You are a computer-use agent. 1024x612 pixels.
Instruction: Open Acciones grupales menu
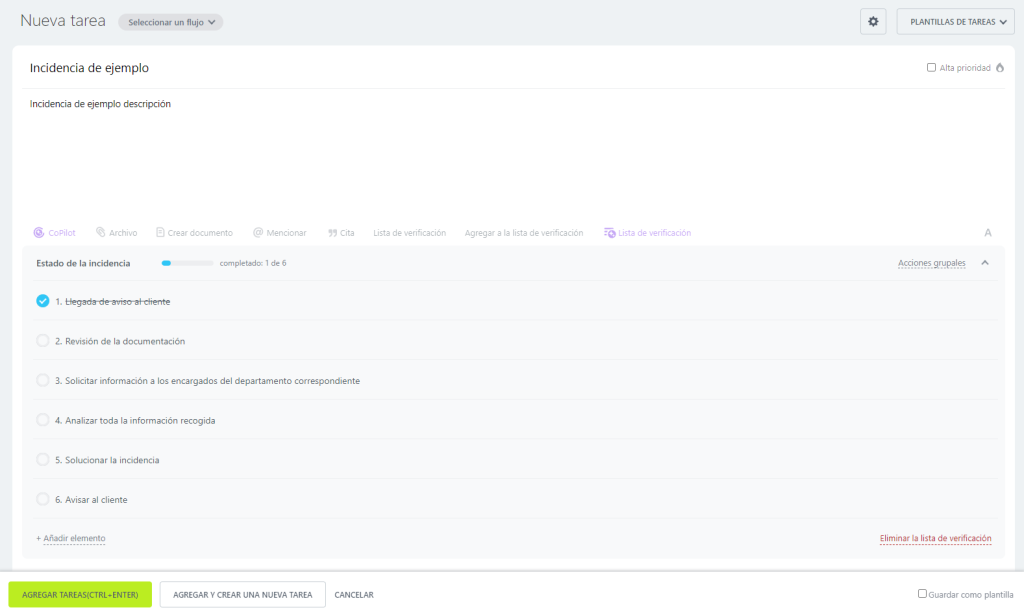(x=931, y=263)
